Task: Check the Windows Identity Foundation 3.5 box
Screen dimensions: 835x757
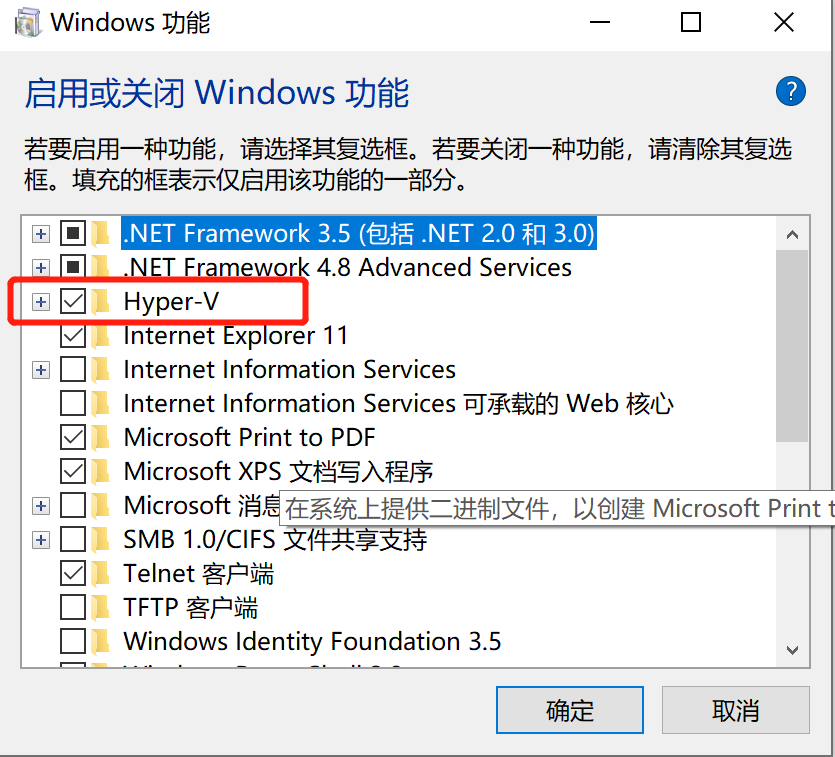Action: click(x=72, y=641)
